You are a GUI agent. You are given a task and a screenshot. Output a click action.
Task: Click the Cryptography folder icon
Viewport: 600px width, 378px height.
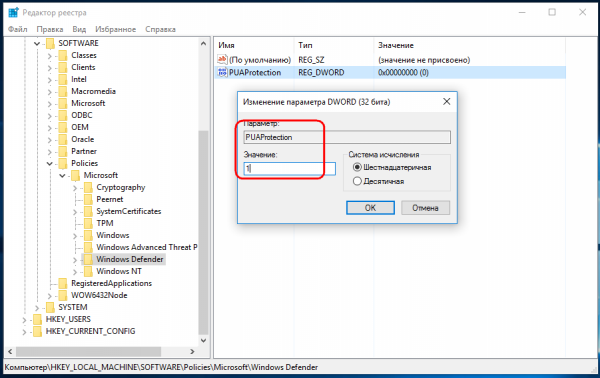88,187
